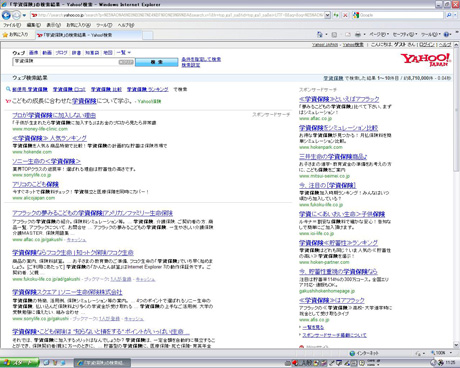This screenshot has height=368, width=460.
Task: Open the ツール menu in menu bar
Action: point(104,25)
